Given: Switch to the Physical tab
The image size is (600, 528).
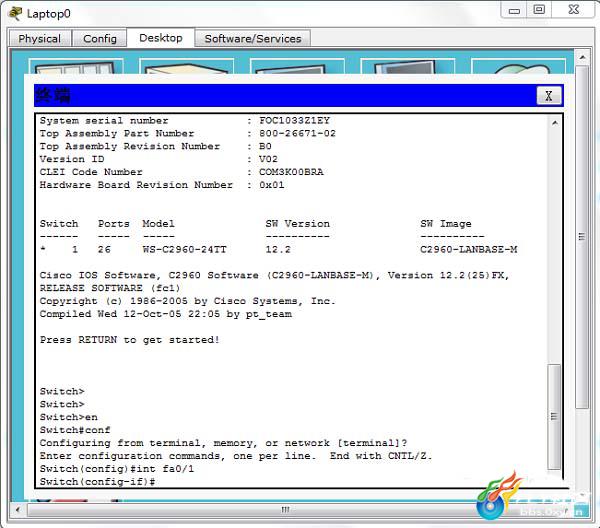Looking at the screenshot, I should point(40,39).
